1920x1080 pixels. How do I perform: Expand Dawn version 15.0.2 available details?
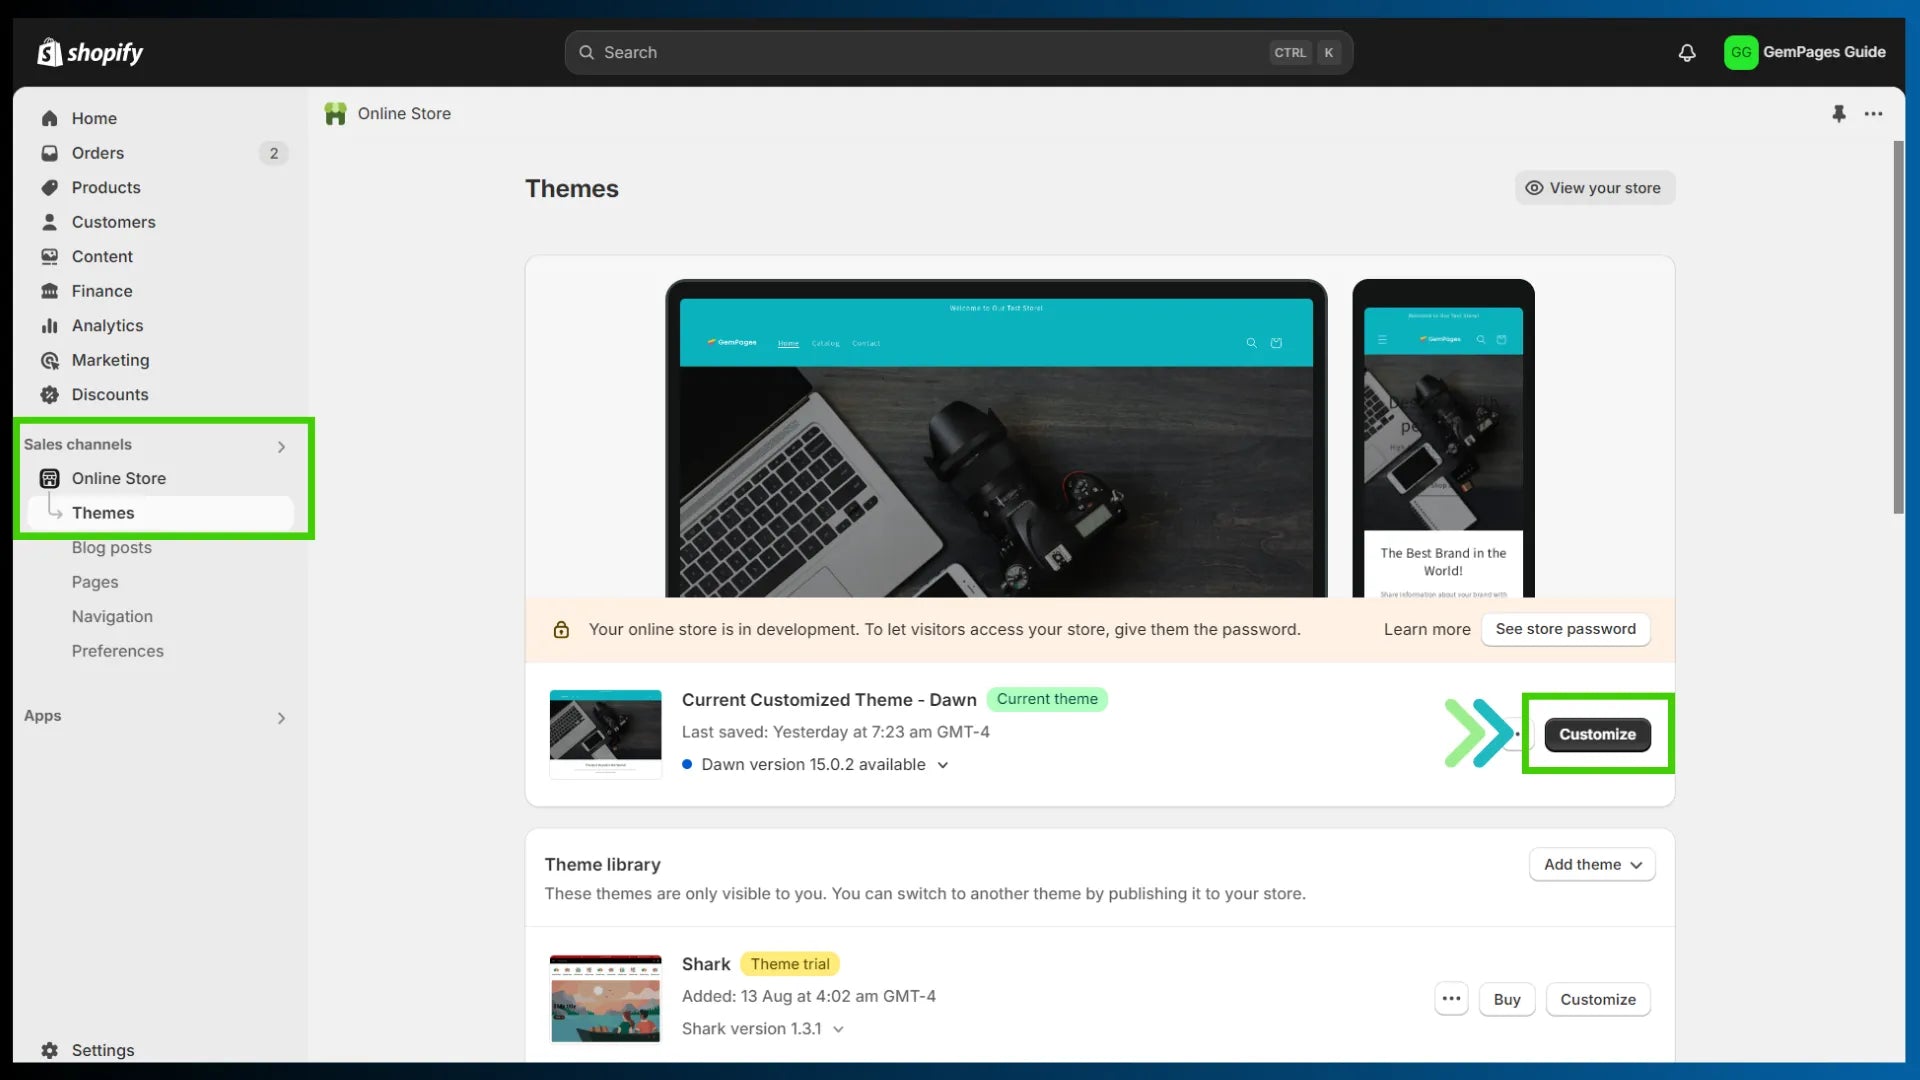coord(942,765)
